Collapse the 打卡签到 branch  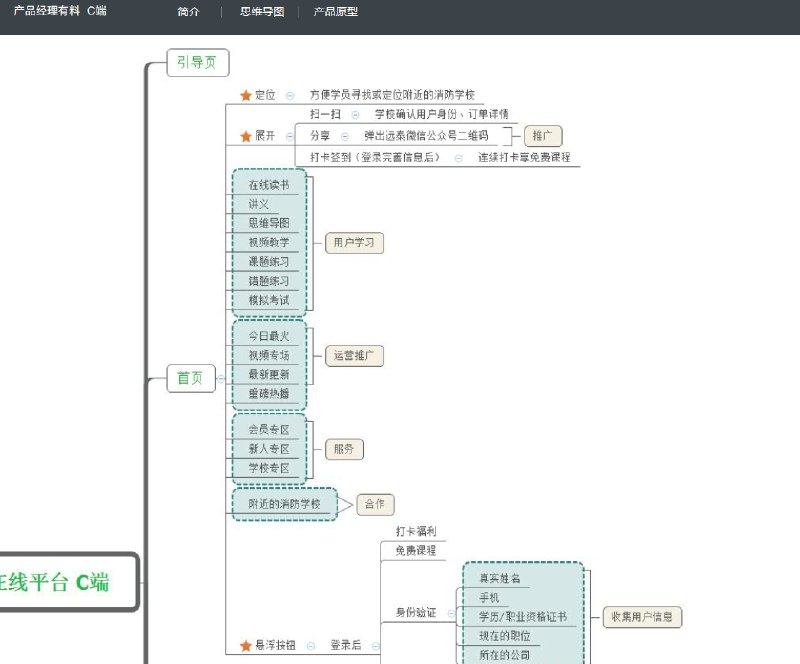click(459, 158)
